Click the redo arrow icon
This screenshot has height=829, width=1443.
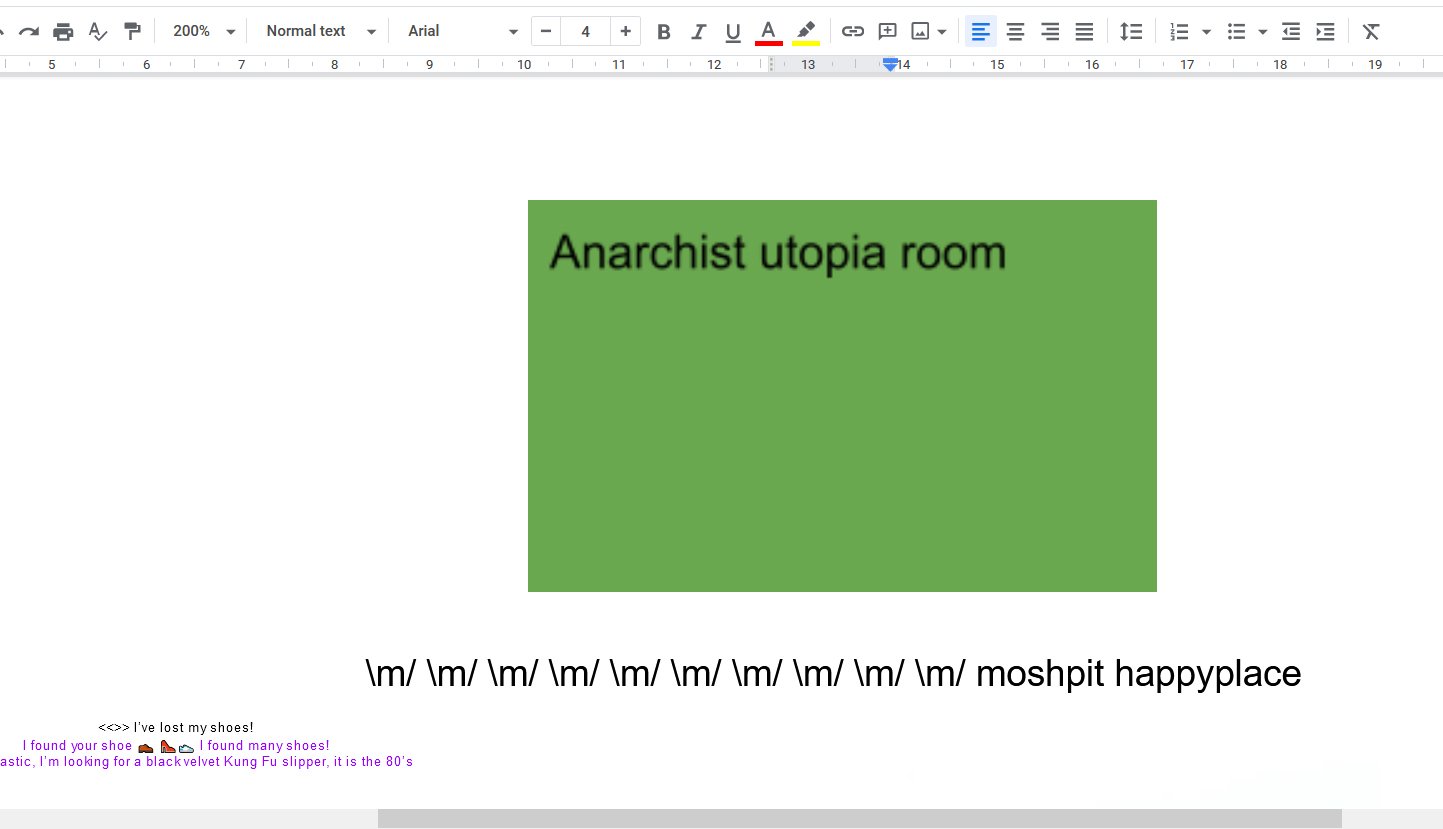(29, 31)
